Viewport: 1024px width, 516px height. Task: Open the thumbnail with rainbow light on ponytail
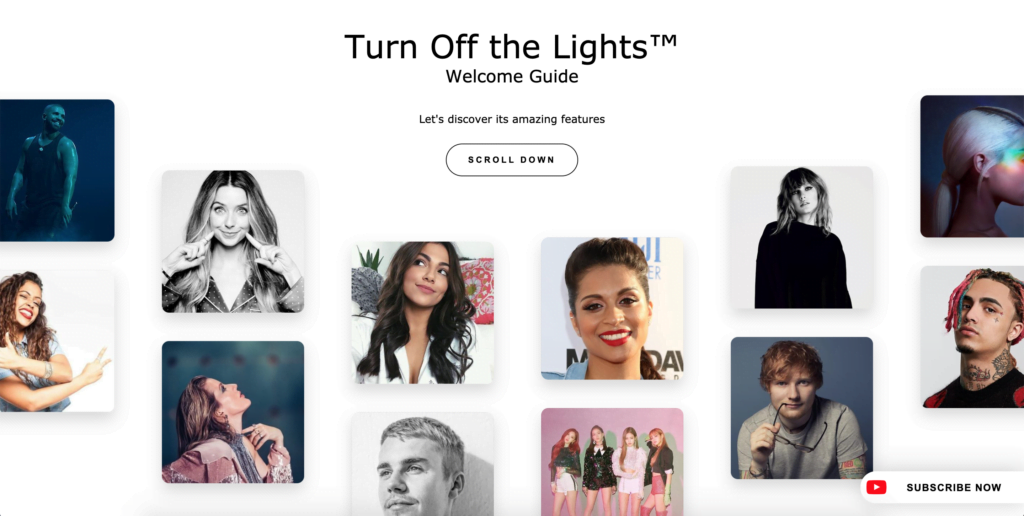pos(972,167)
